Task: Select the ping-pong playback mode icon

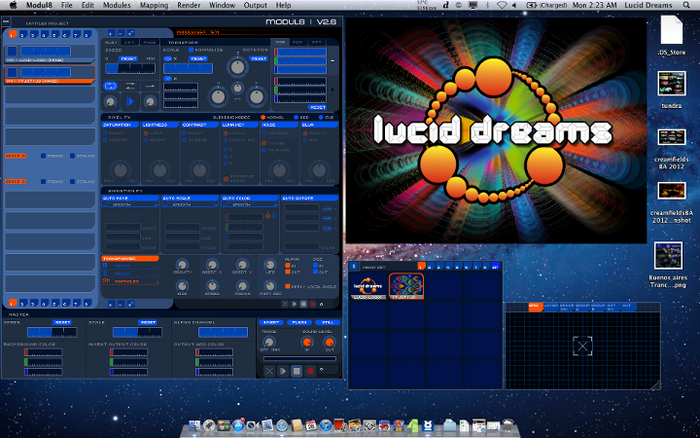Action: pos(130,86)
